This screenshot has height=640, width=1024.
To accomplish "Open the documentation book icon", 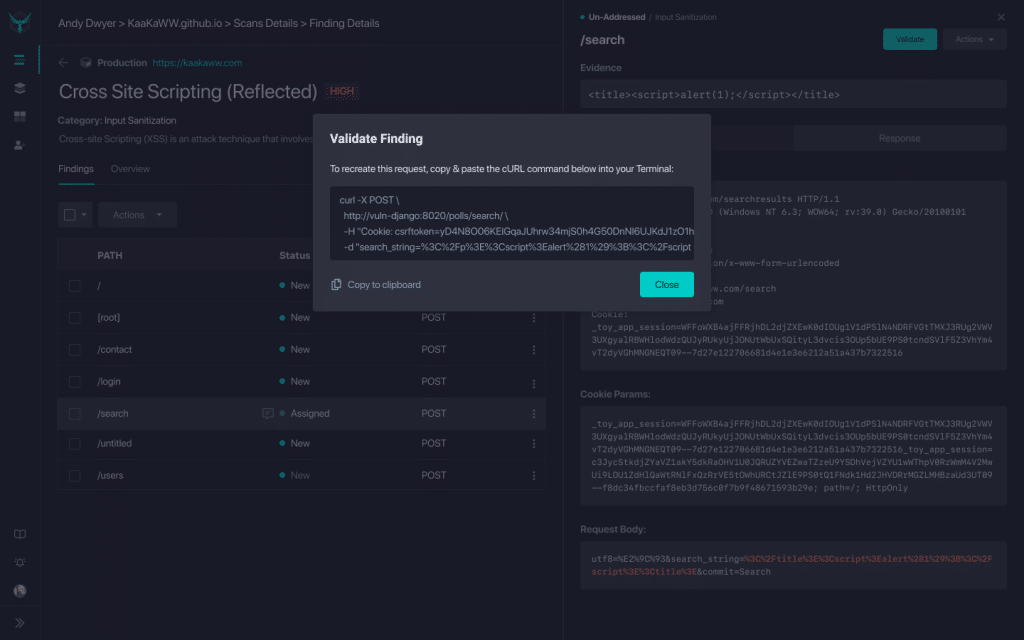I will click(x=20, y=534).
